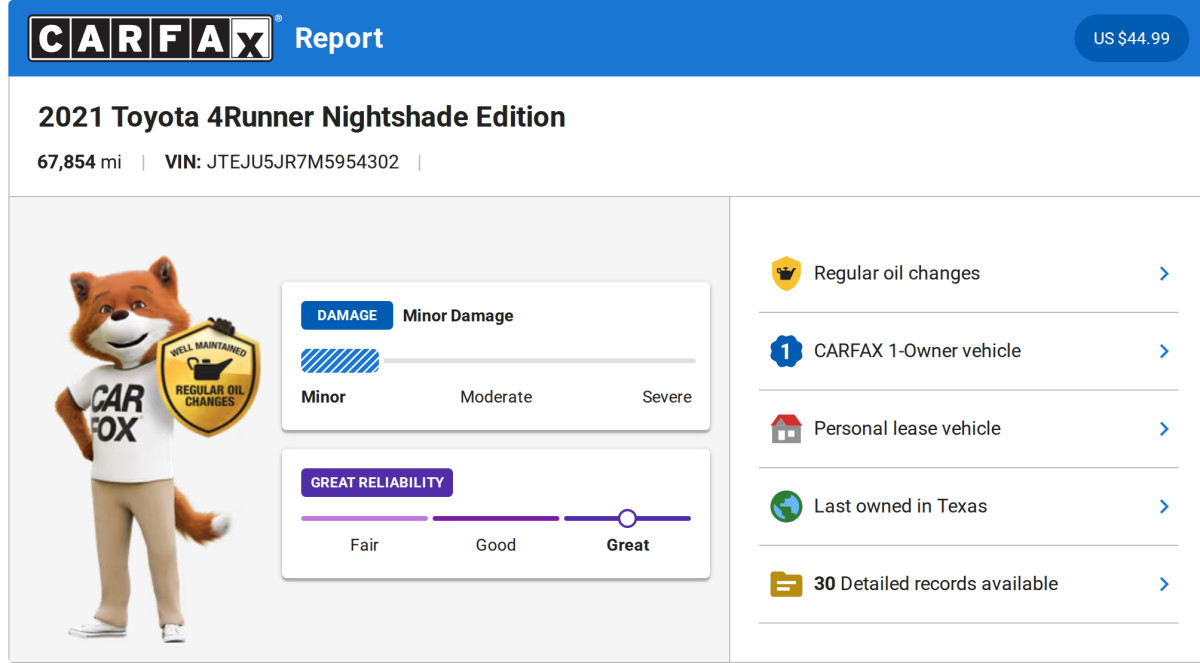Open Last owned in Texas chevron
This screenshot has width=1200, height=663.
(x=1164, y=506)
